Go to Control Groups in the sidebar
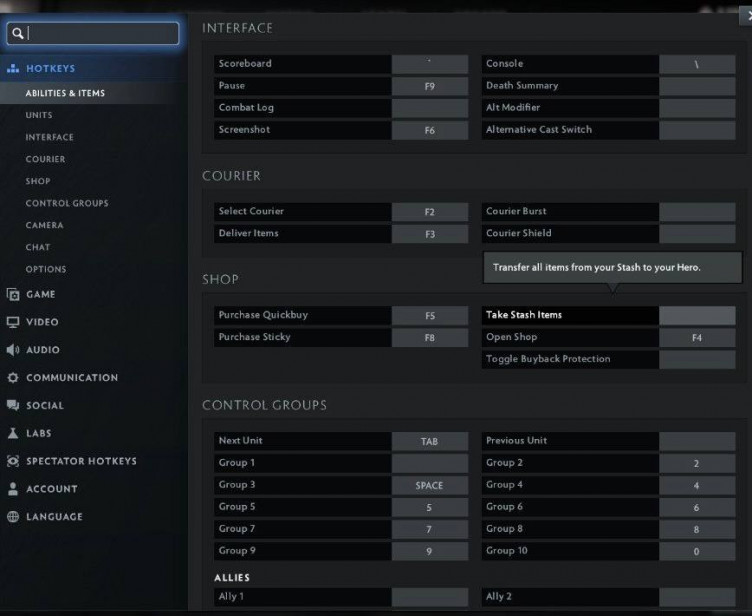Screen dimensions: 752x616 point(67,203)
